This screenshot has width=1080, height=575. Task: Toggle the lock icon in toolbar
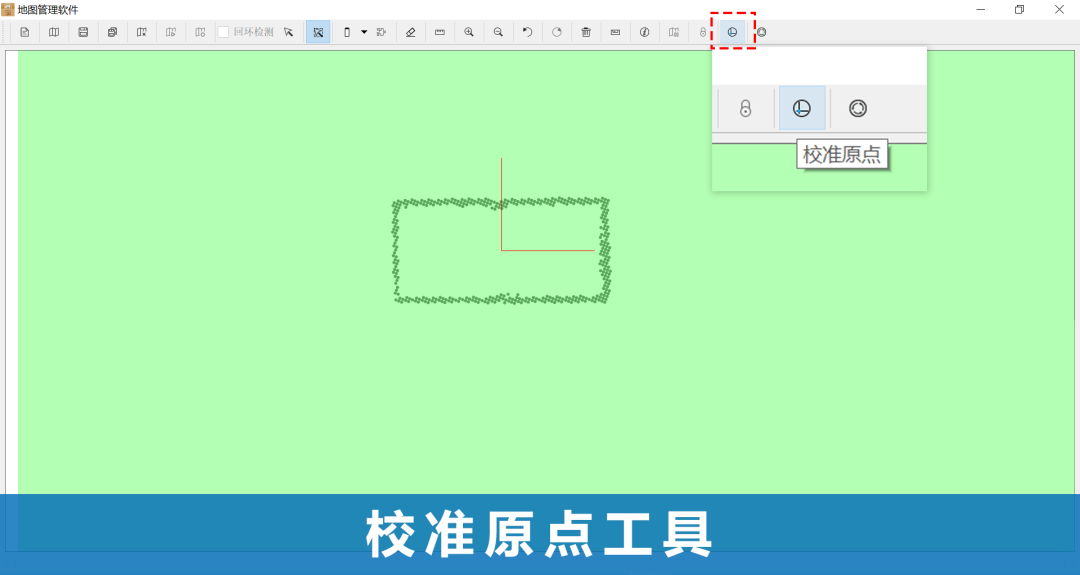[x=703, y=32]
